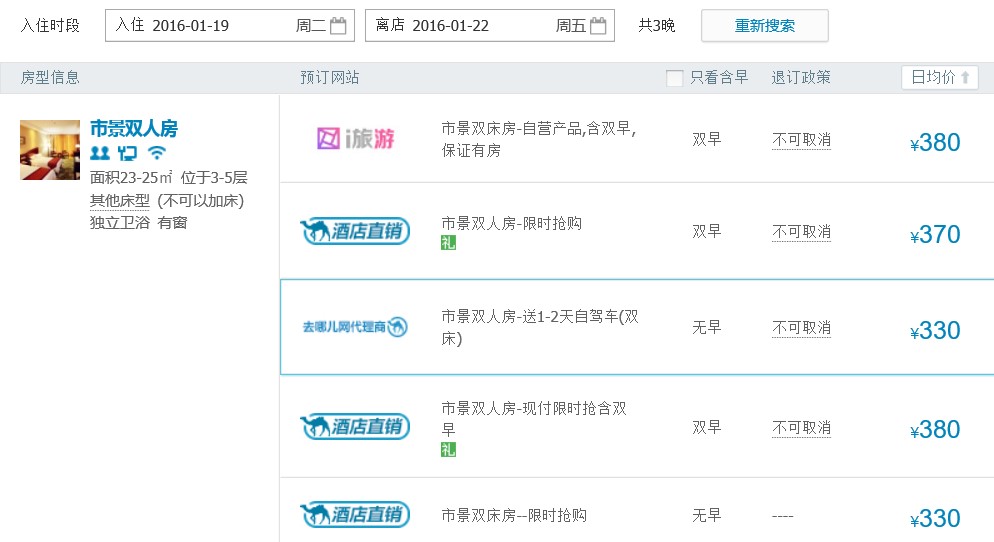The height and width of the screenshot is (542, 994).
Task: Click the 退订政策 column header
Action: (801, 78)
